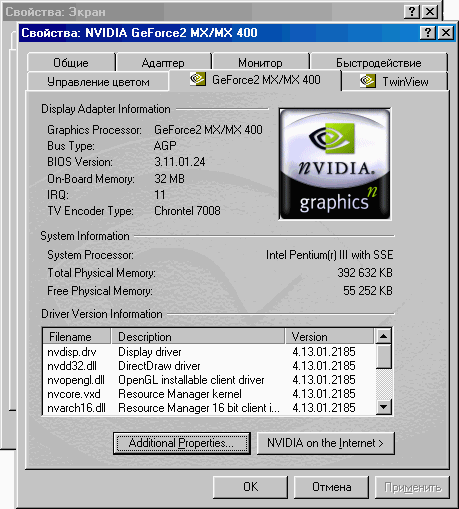Switch to the Общие tab
The height and width of the screenshot is (509, 459).
[x=71, y=62]
